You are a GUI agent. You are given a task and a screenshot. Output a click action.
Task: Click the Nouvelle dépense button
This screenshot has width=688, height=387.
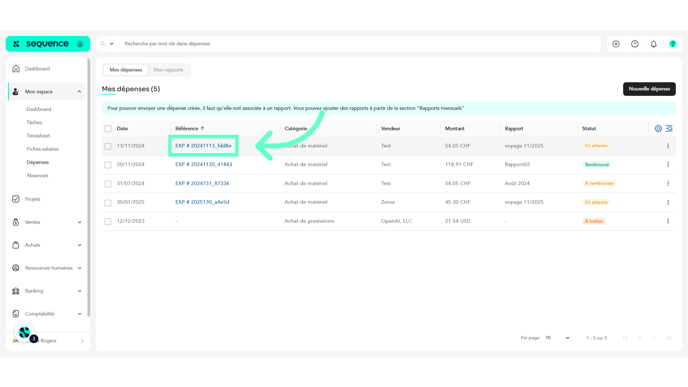[649, 89]
